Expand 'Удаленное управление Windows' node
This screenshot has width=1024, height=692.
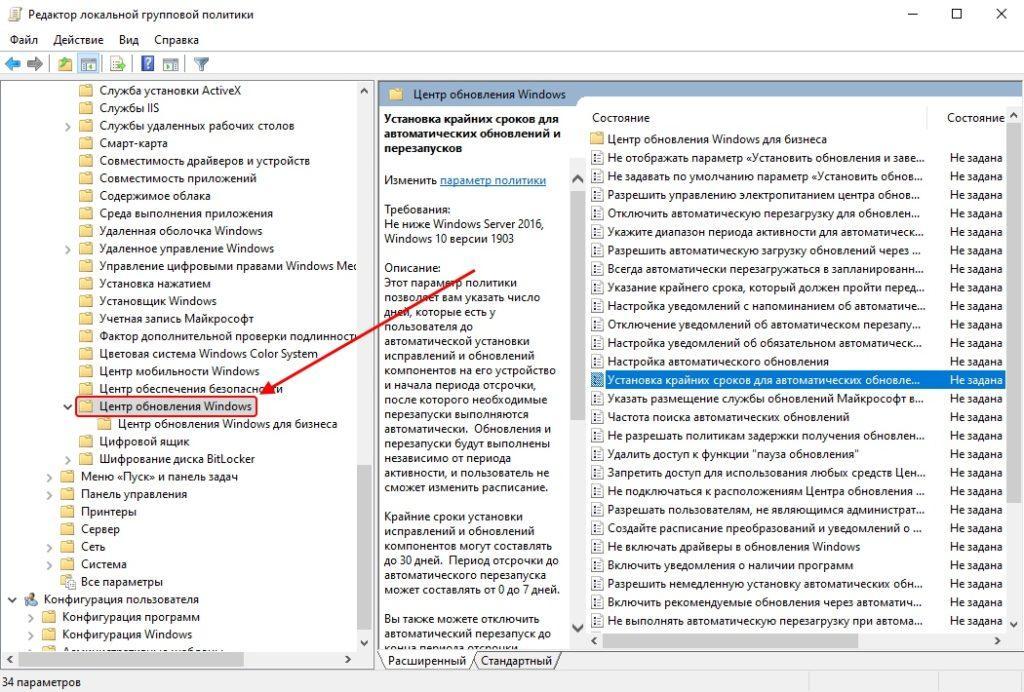click(x=68, y=249)
